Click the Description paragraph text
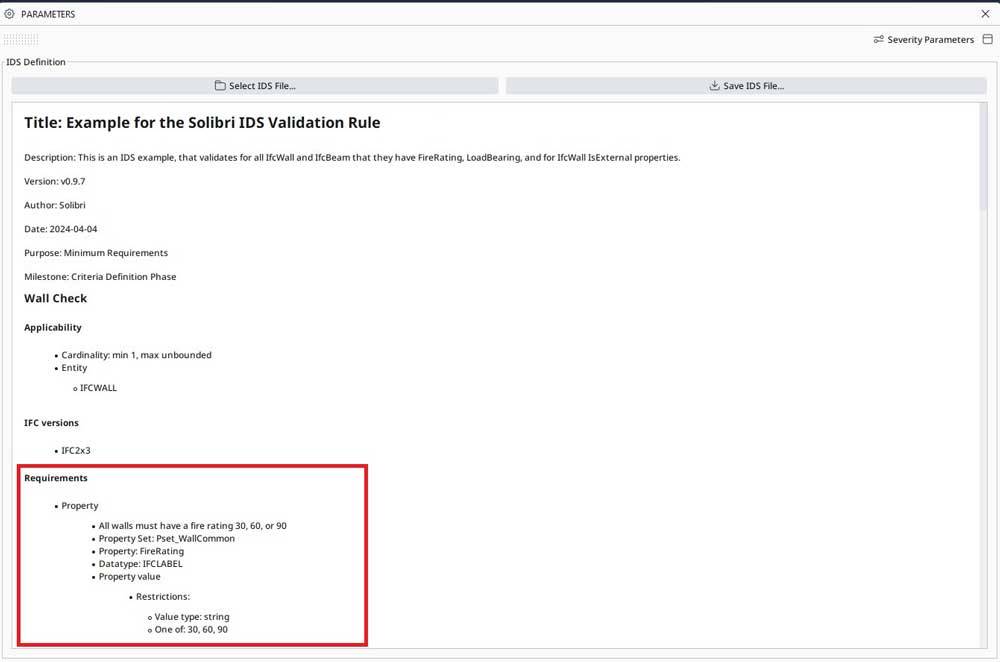The height and width of the screenshot is (662, 1000). [352, 158]
